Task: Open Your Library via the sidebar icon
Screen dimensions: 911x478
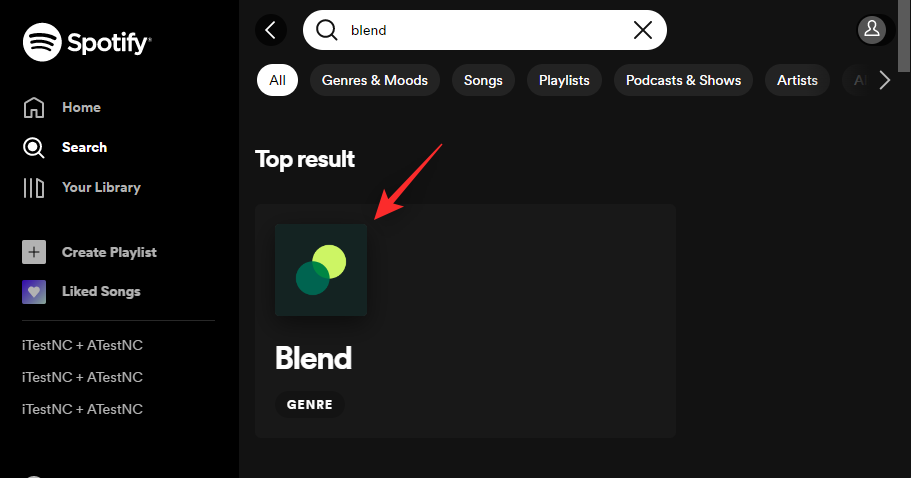Action: [34, 188]
